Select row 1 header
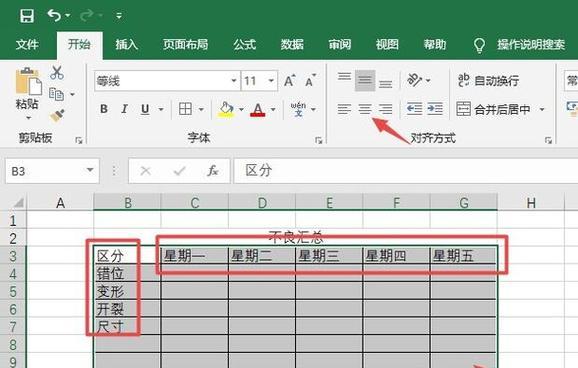Screen dimensions: 578x368 pyautogui.click(x=13, y=221)
